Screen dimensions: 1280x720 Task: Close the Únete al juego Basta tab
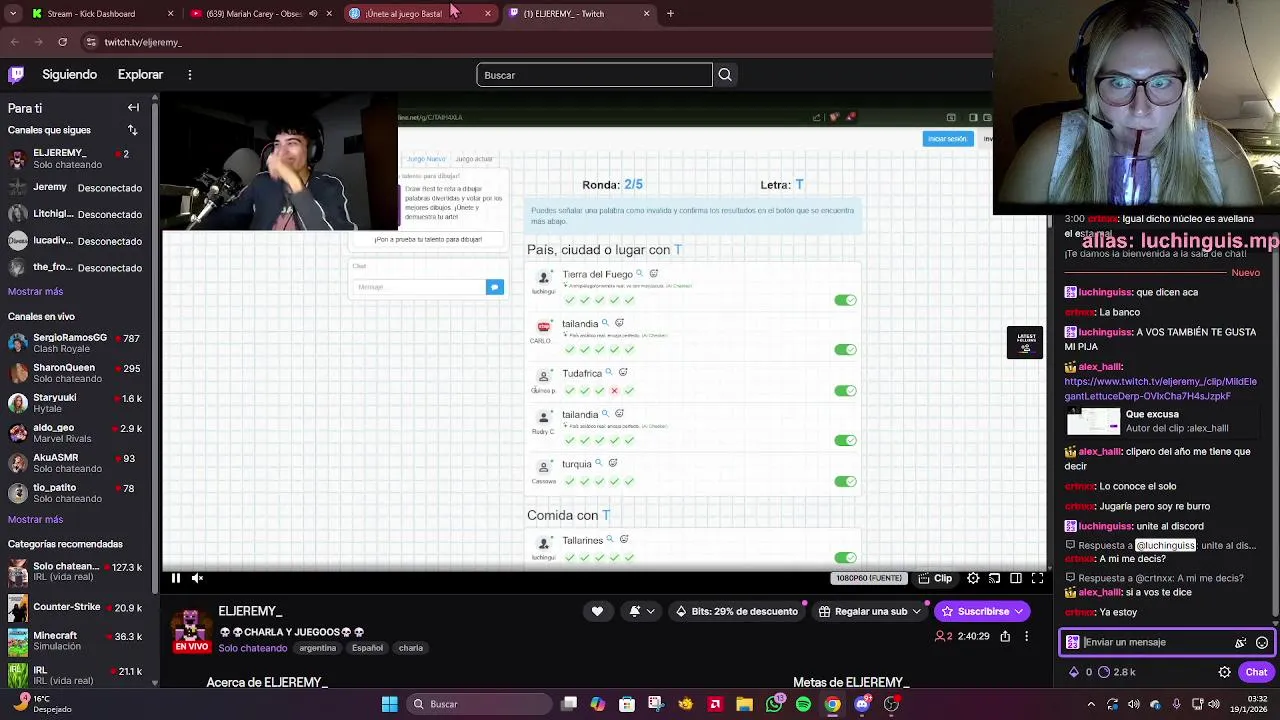tap(487, 13)
